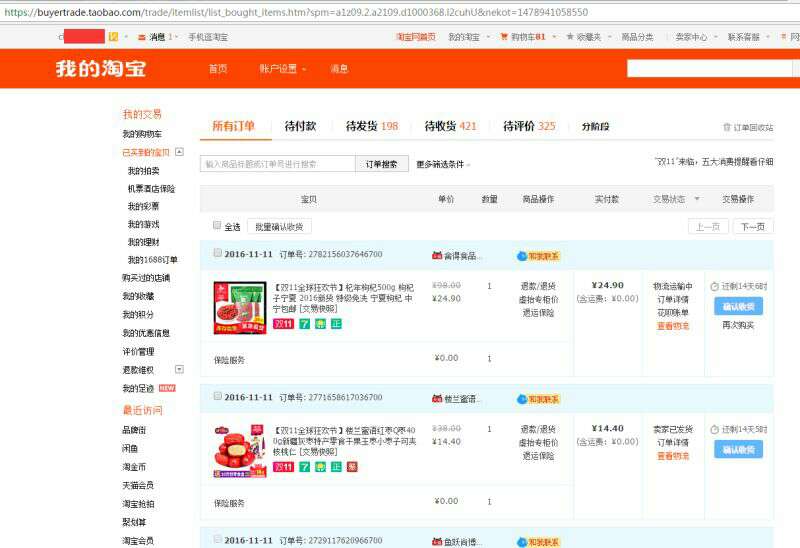Click the 保 guarantee badge under 枸杞 item
The height and width of the screenshot is (548, 800).
coord(320,324)
